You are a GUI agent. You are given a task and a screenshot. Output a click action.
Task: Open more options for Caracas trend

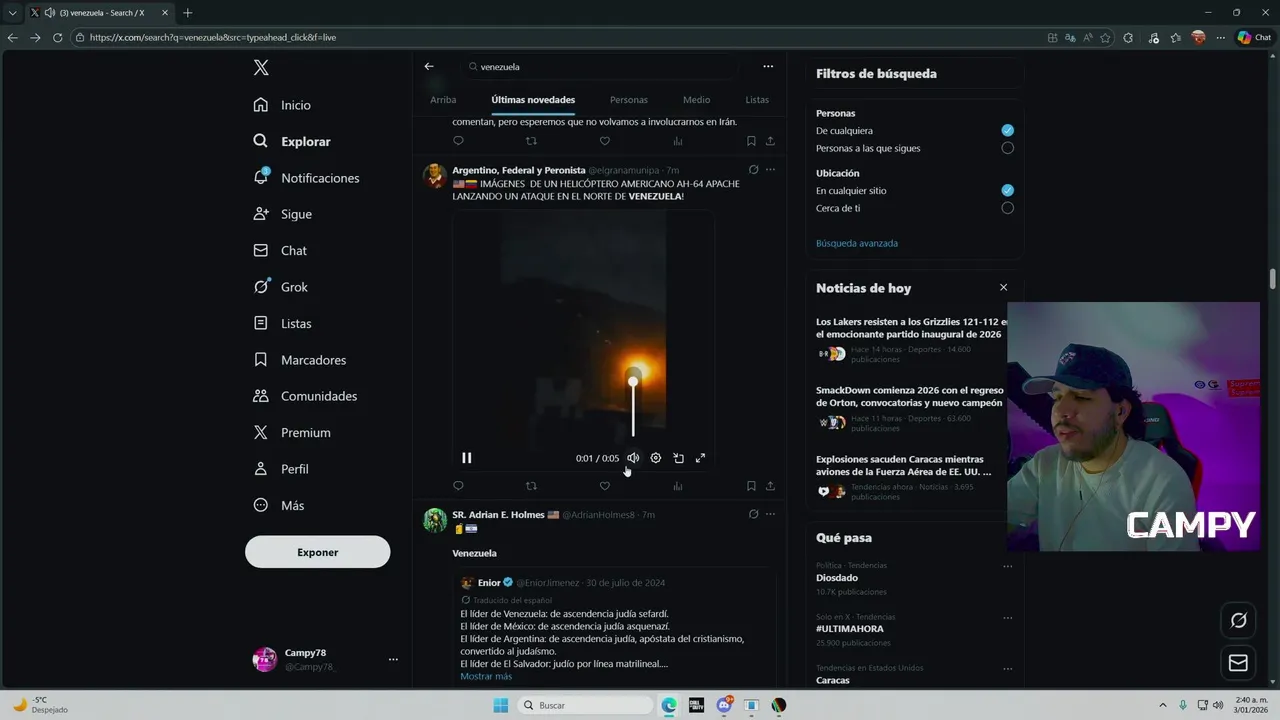1007,668
